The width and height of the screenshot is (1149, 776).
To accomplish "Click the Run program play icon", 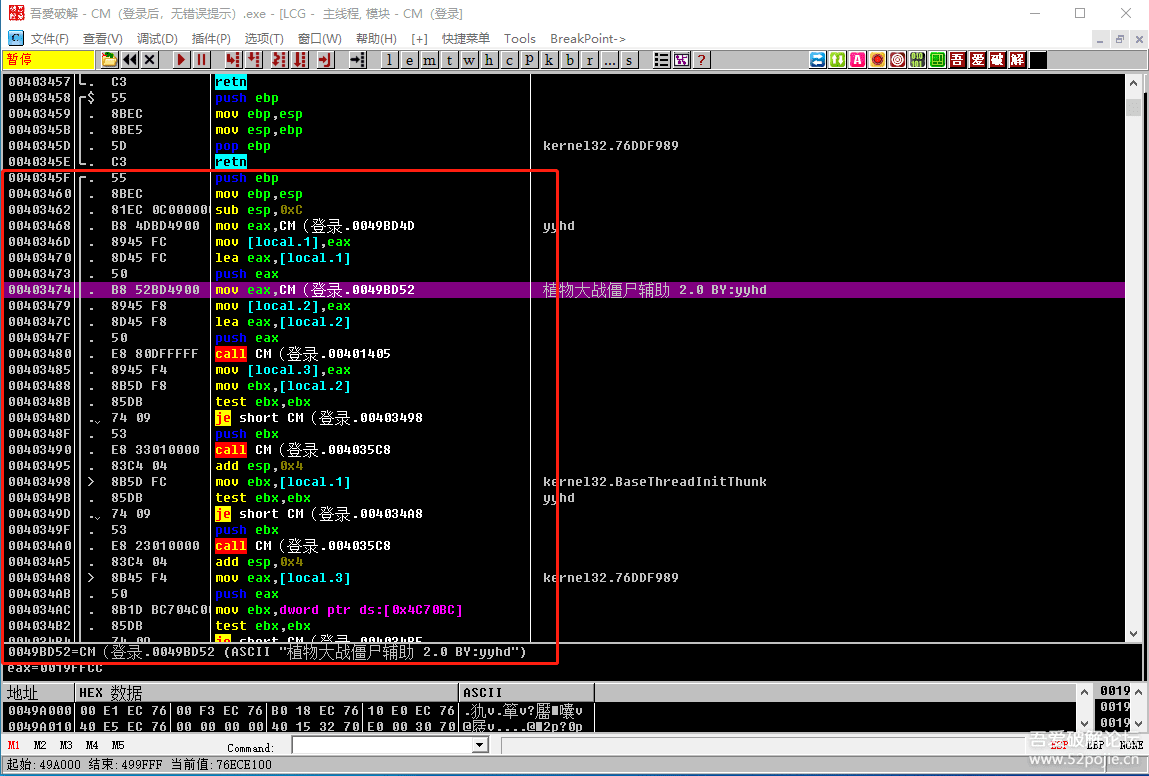I will (181, 60).
